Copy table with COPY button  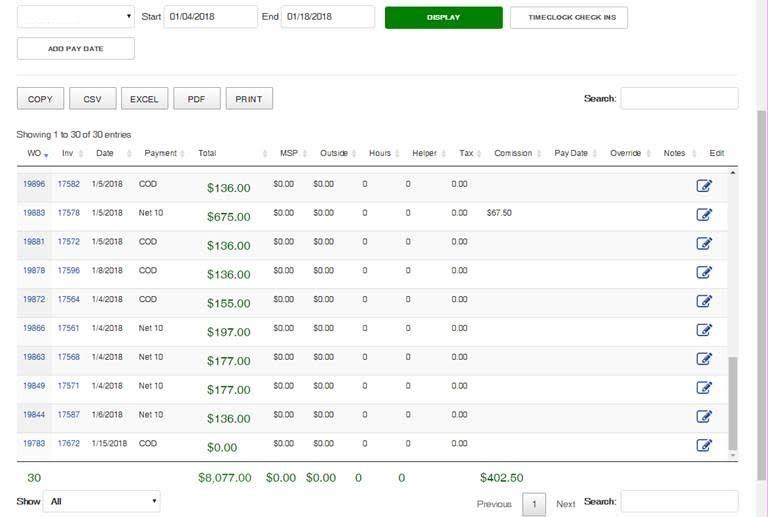(40, 99)
